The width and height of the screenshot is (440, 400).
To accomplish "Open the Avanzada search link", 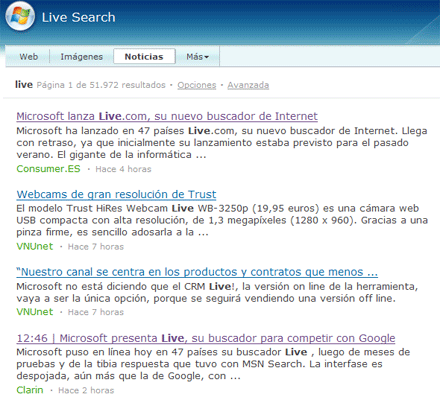I will [x=248, y=85].
